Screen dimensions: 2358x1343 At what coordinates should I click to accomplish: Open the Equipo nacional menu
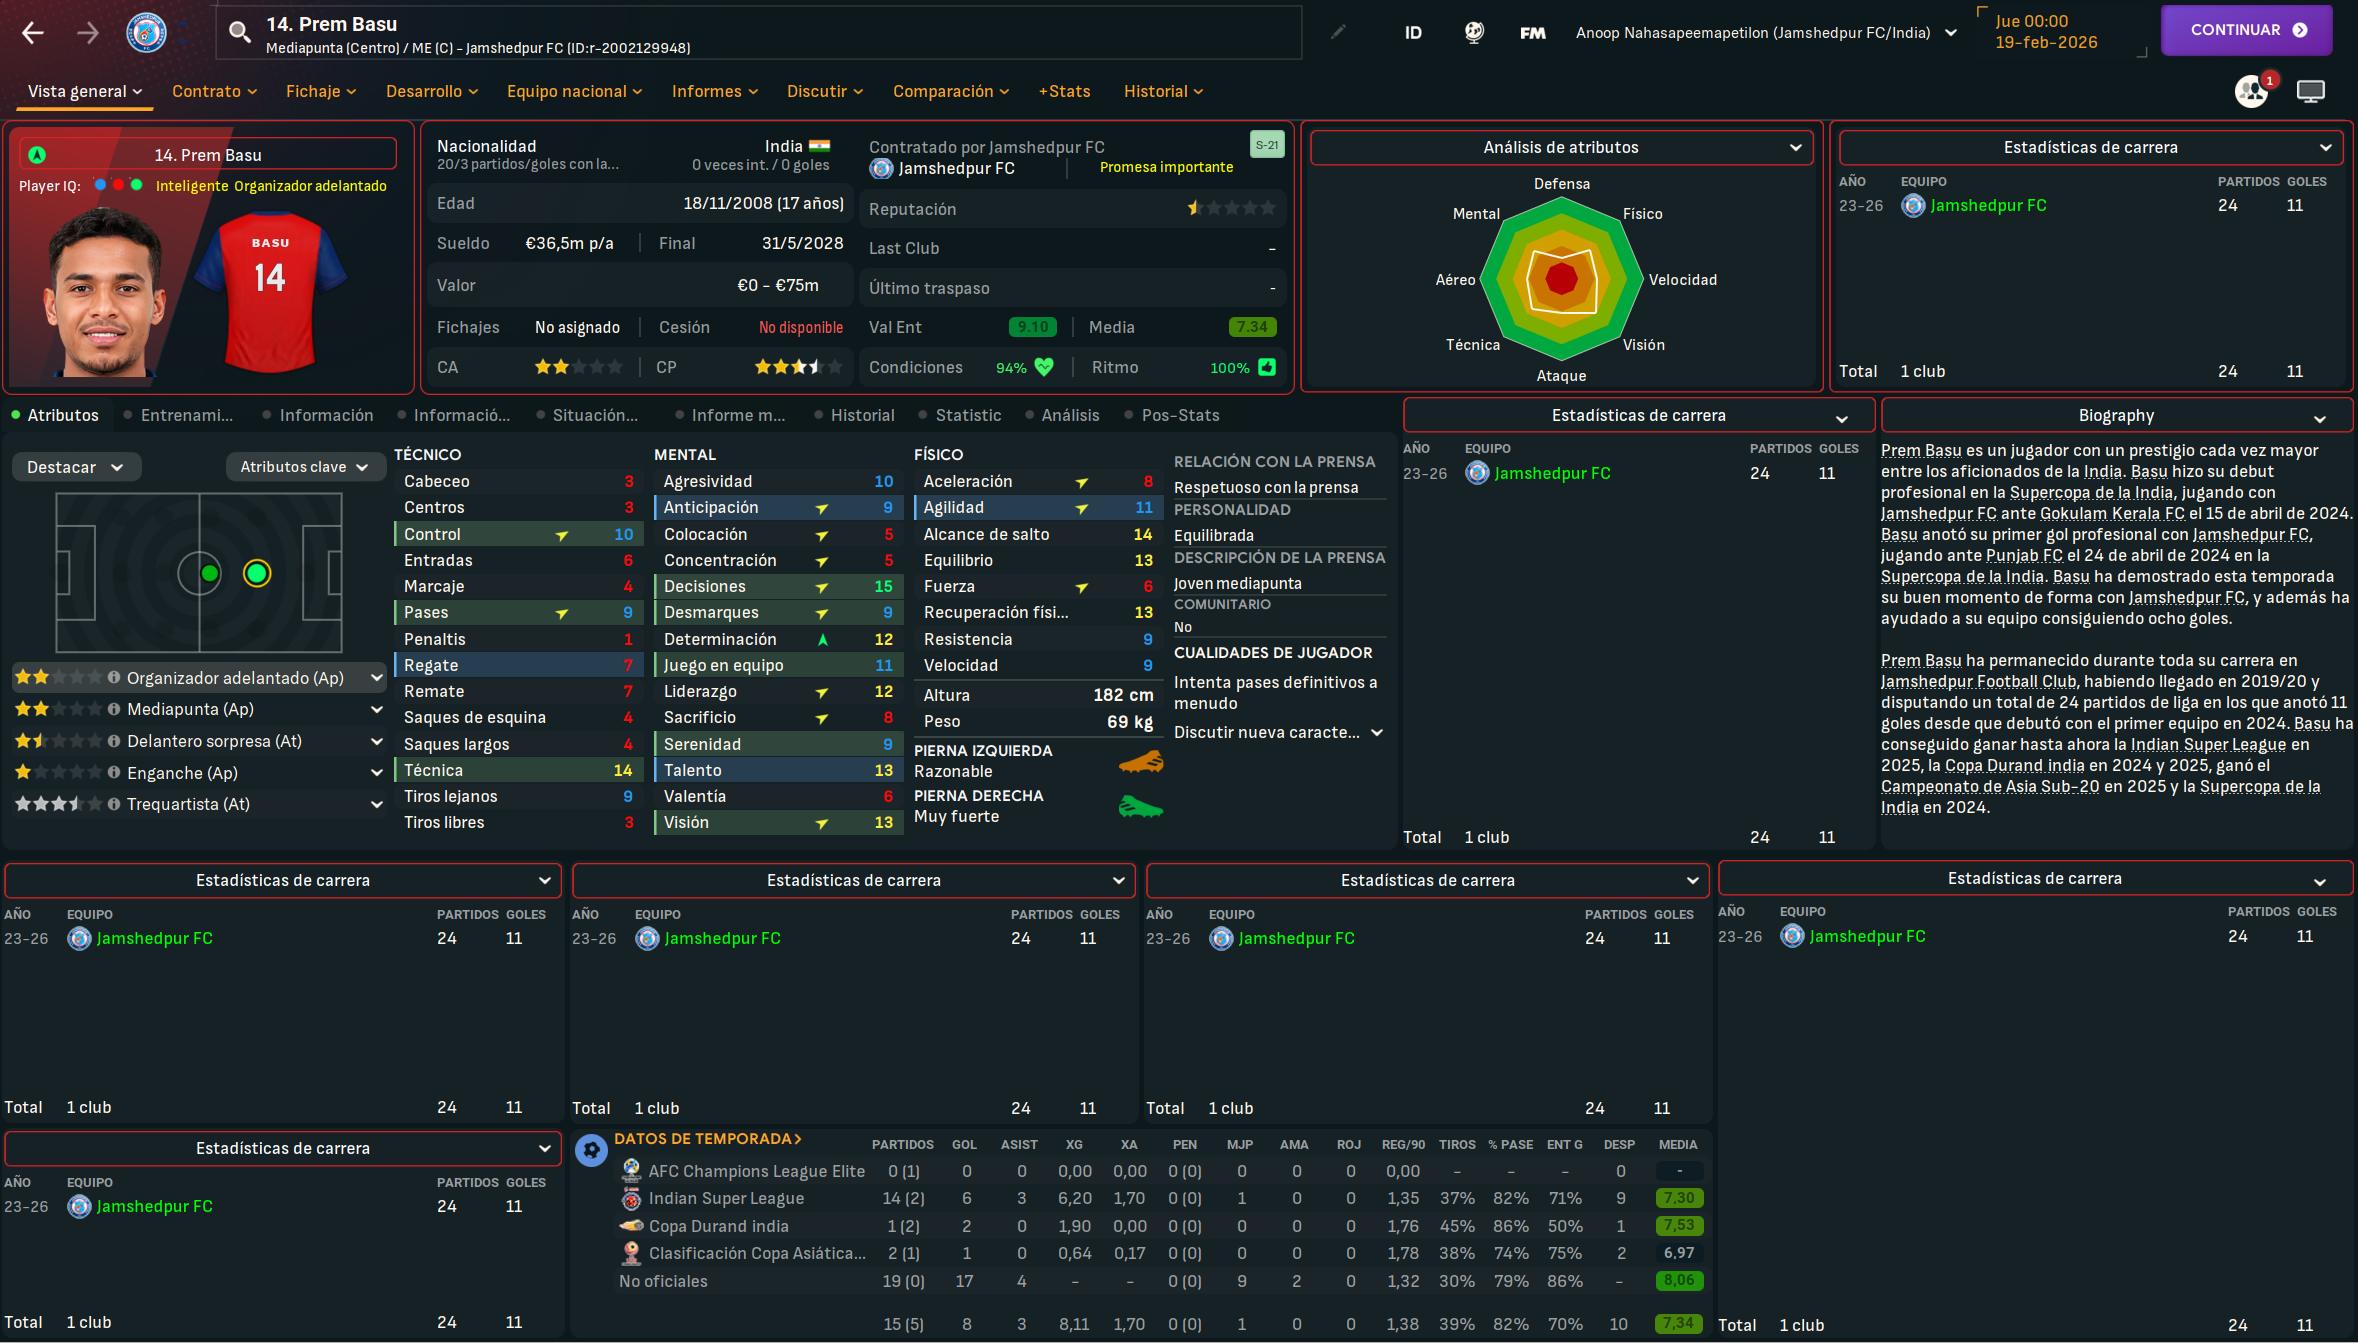coord(574,91)
